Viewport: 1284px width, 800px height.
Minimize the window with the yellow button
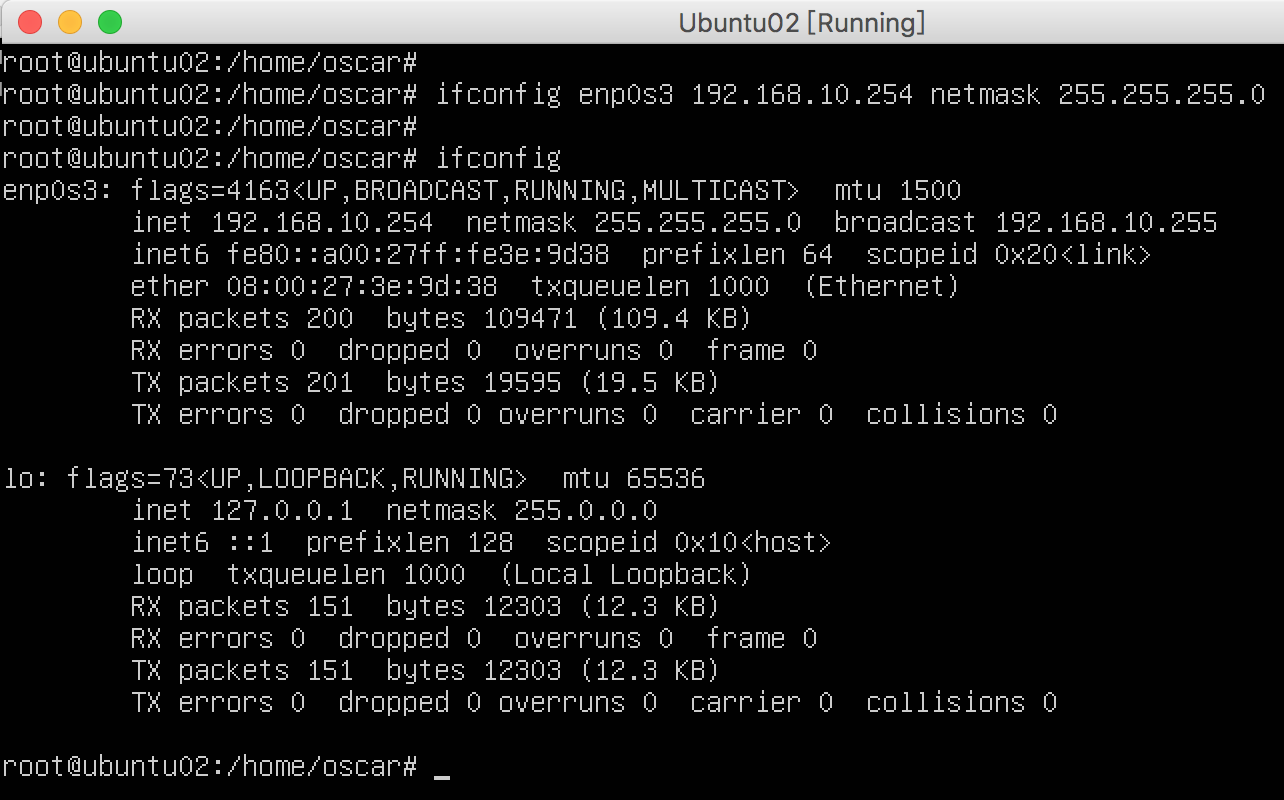click(x=70, y=21)
